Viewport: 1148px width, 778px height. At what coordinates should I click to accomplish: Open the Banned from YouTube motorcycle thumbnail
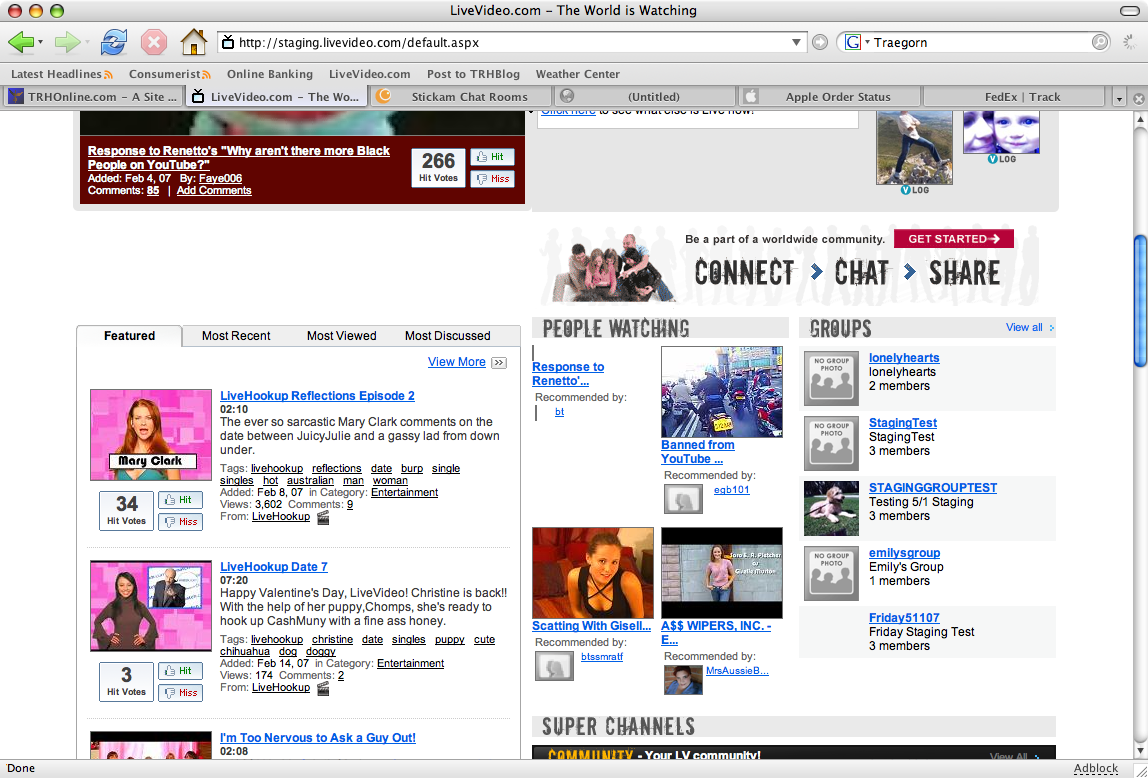coord(722,392)
